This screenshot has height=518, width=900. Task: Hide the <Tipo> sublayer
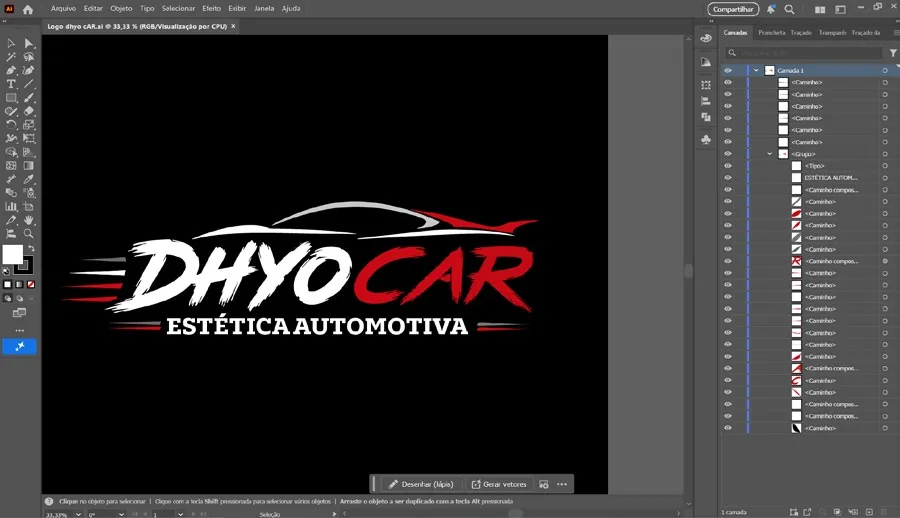(728, 166)
